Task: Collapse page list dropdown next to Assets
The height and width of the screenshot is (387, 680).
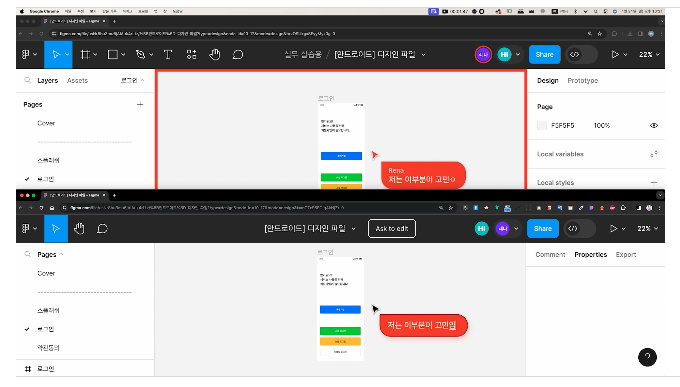Action: pos(132,80)
